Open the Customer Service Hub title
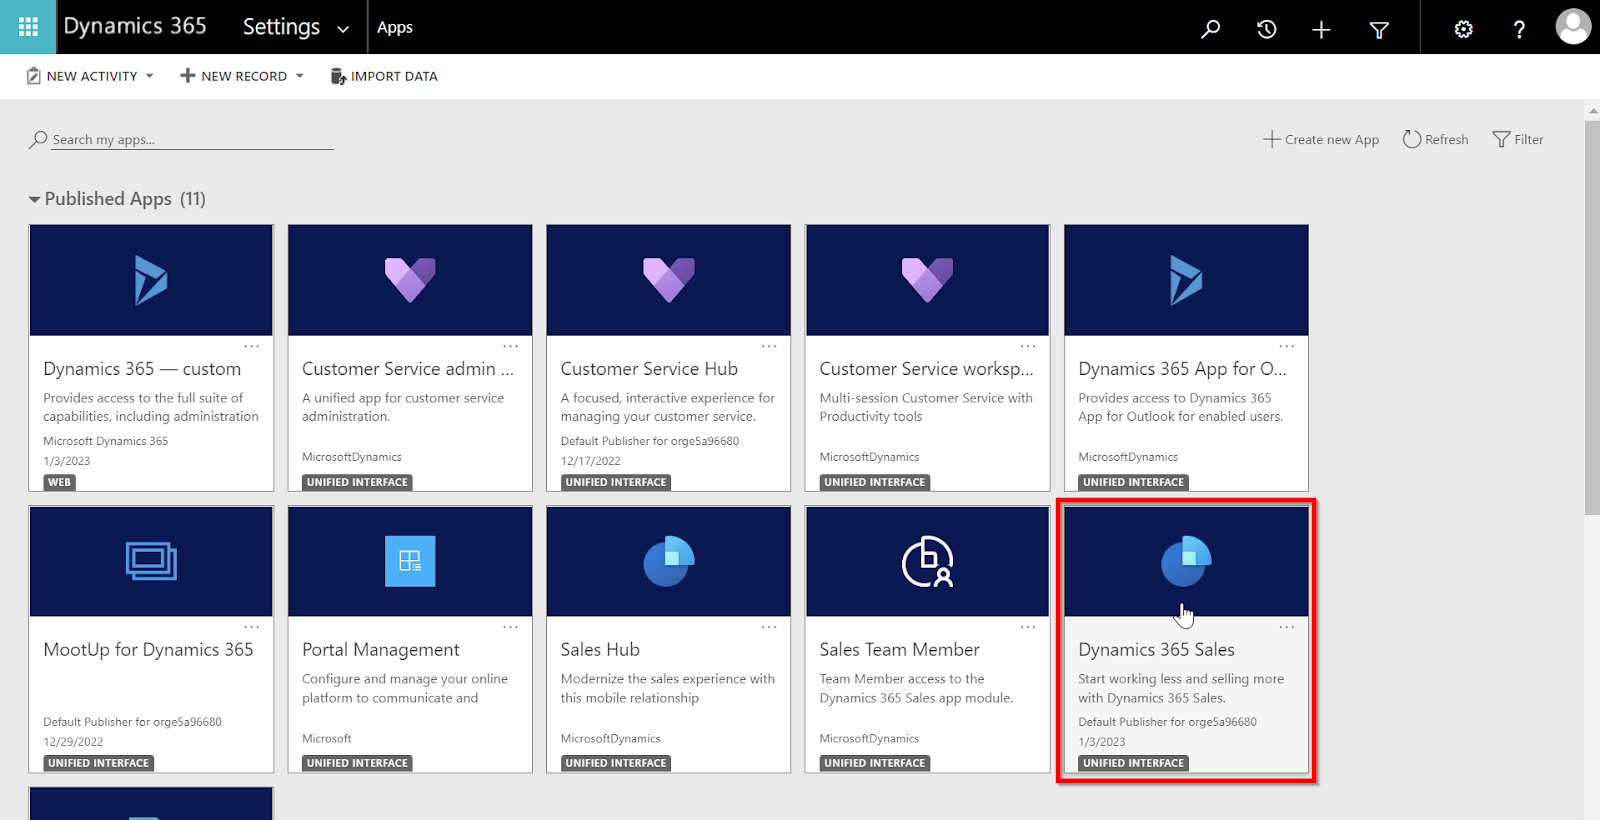Viewport: 1600px width, 820px height. [x=649, y=369]
